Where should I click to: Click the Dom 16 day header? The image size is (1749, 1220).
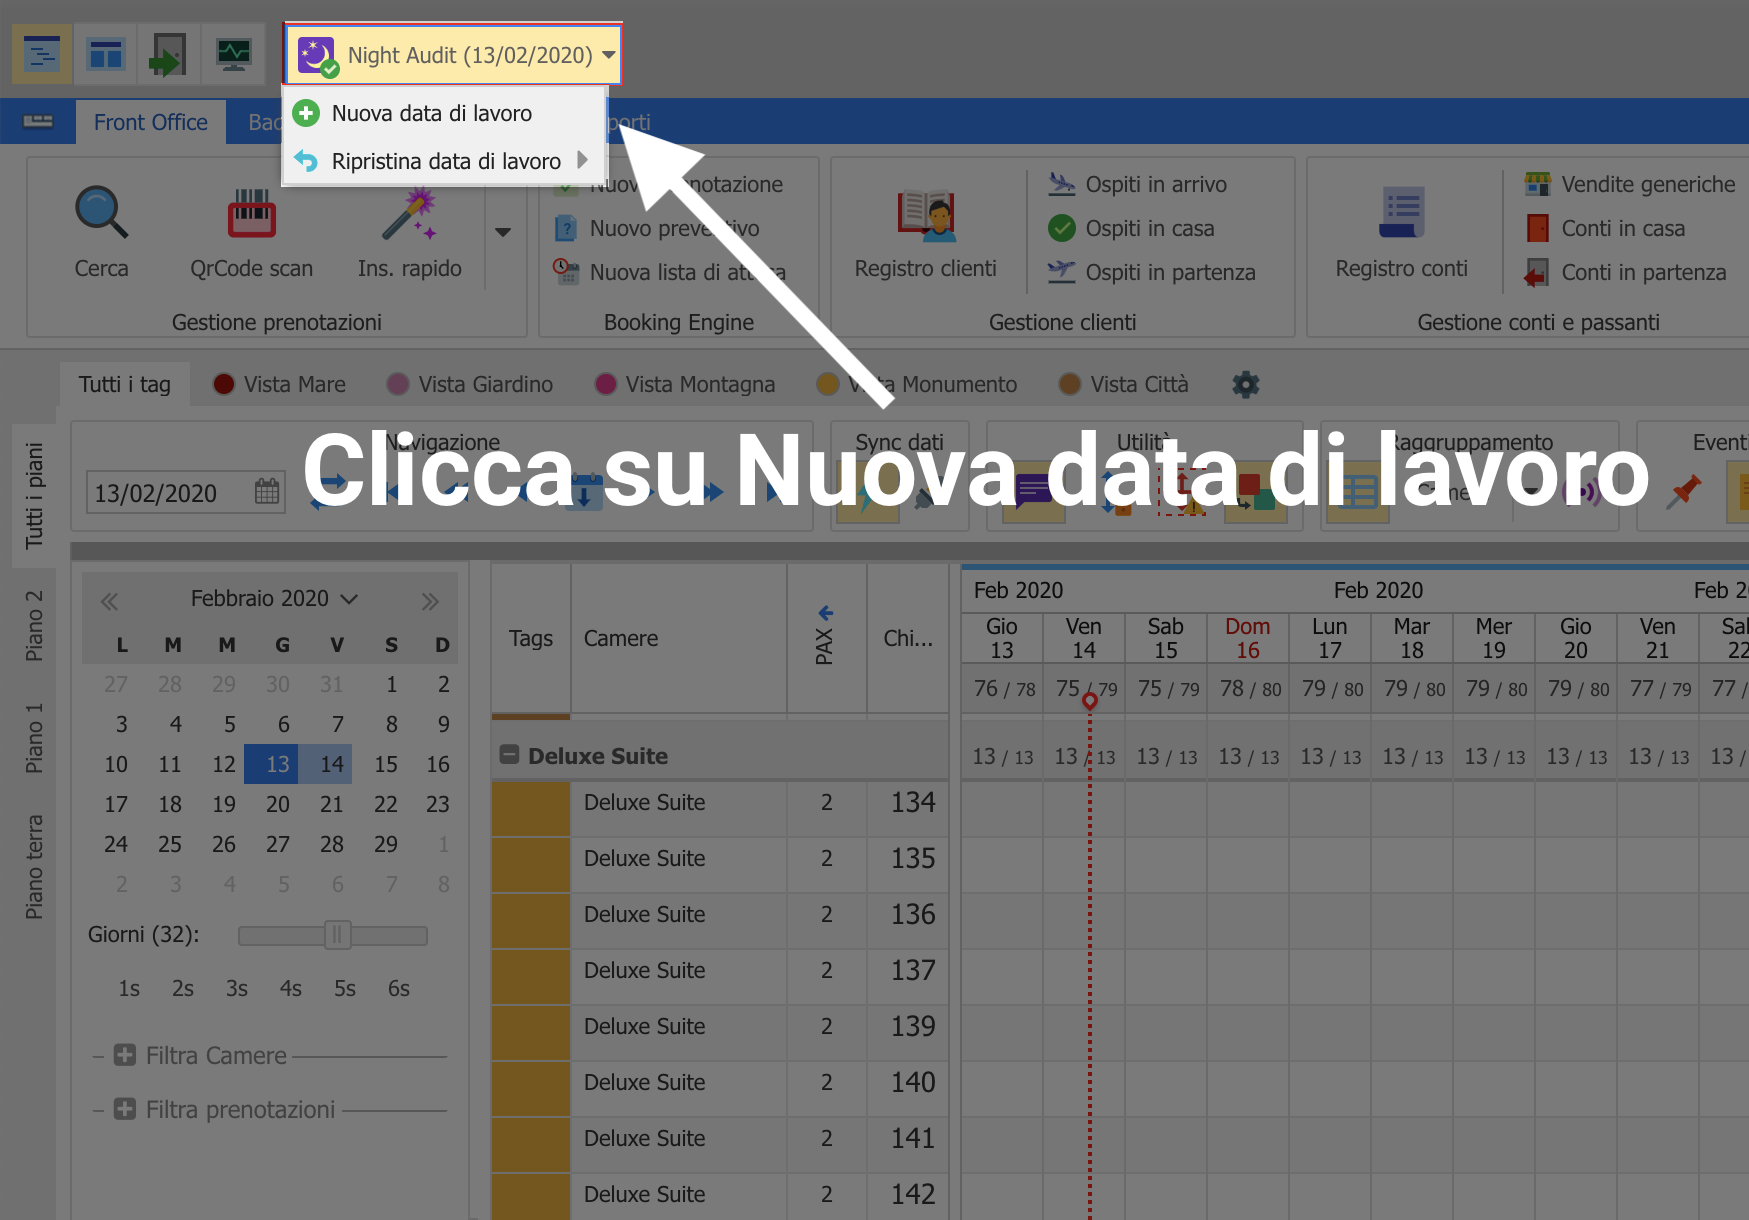tap(1248, 638)
